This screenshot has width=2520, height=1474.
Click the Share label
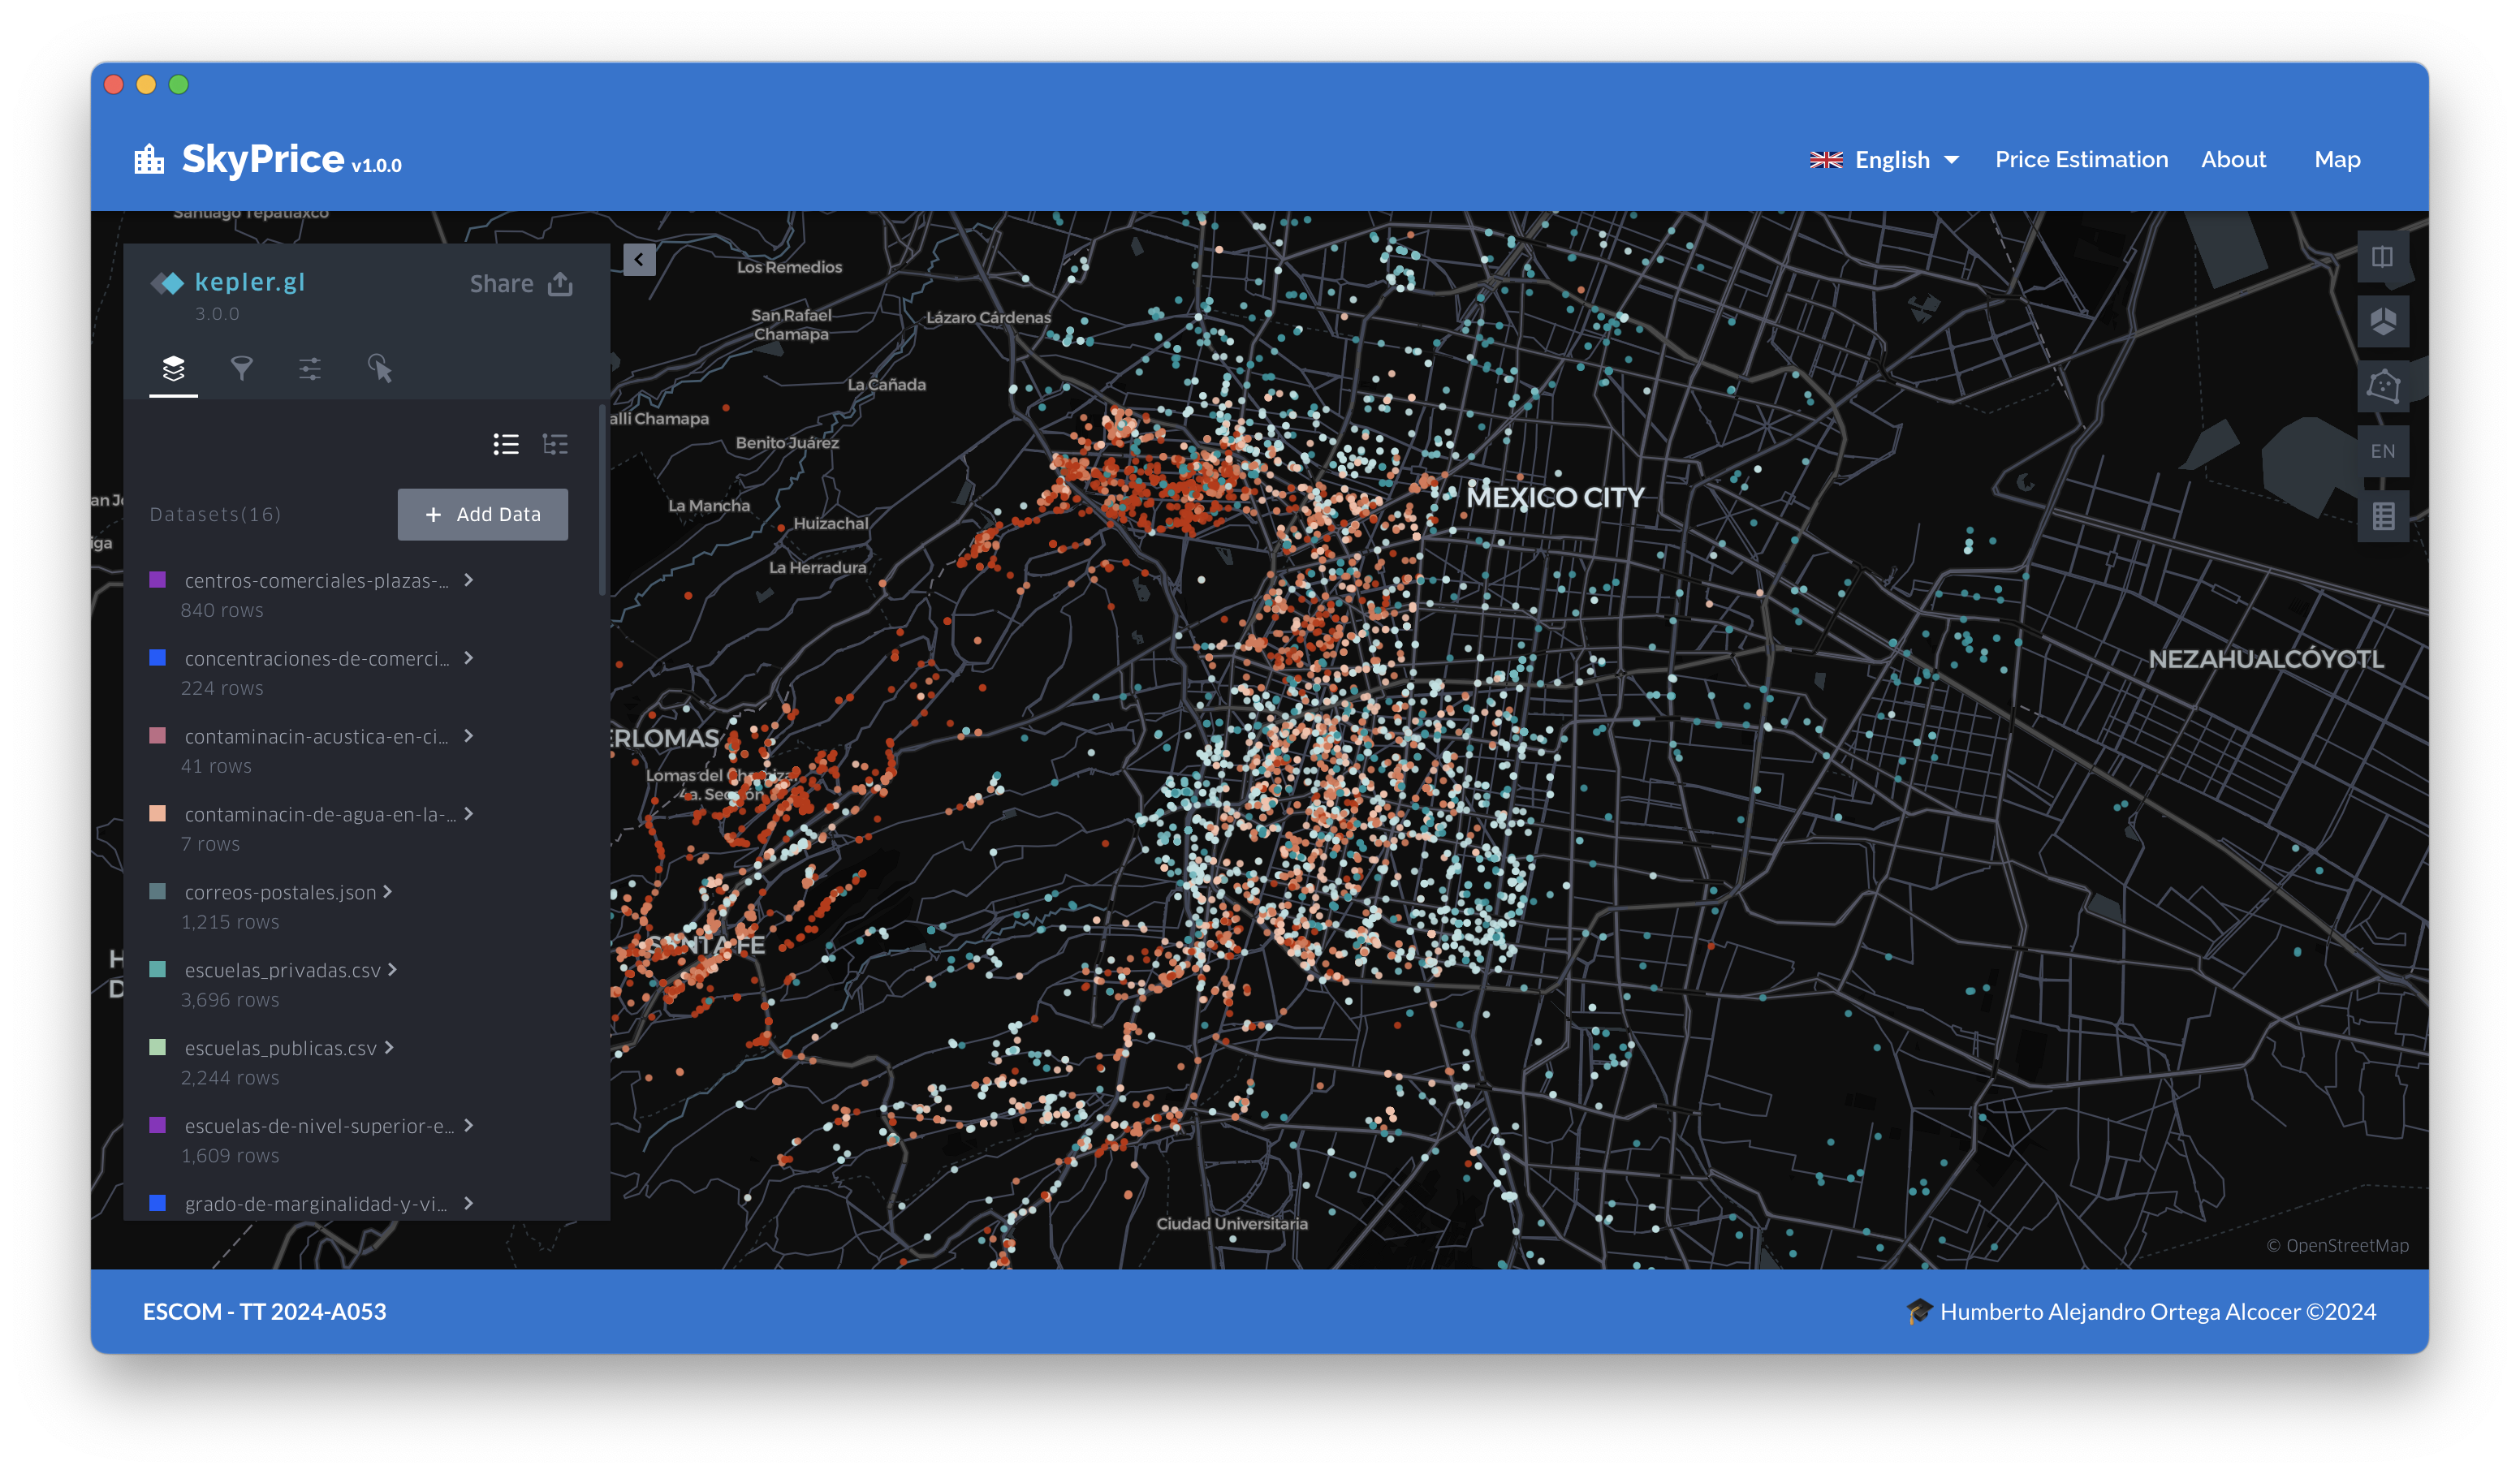[x=501, y=284]
